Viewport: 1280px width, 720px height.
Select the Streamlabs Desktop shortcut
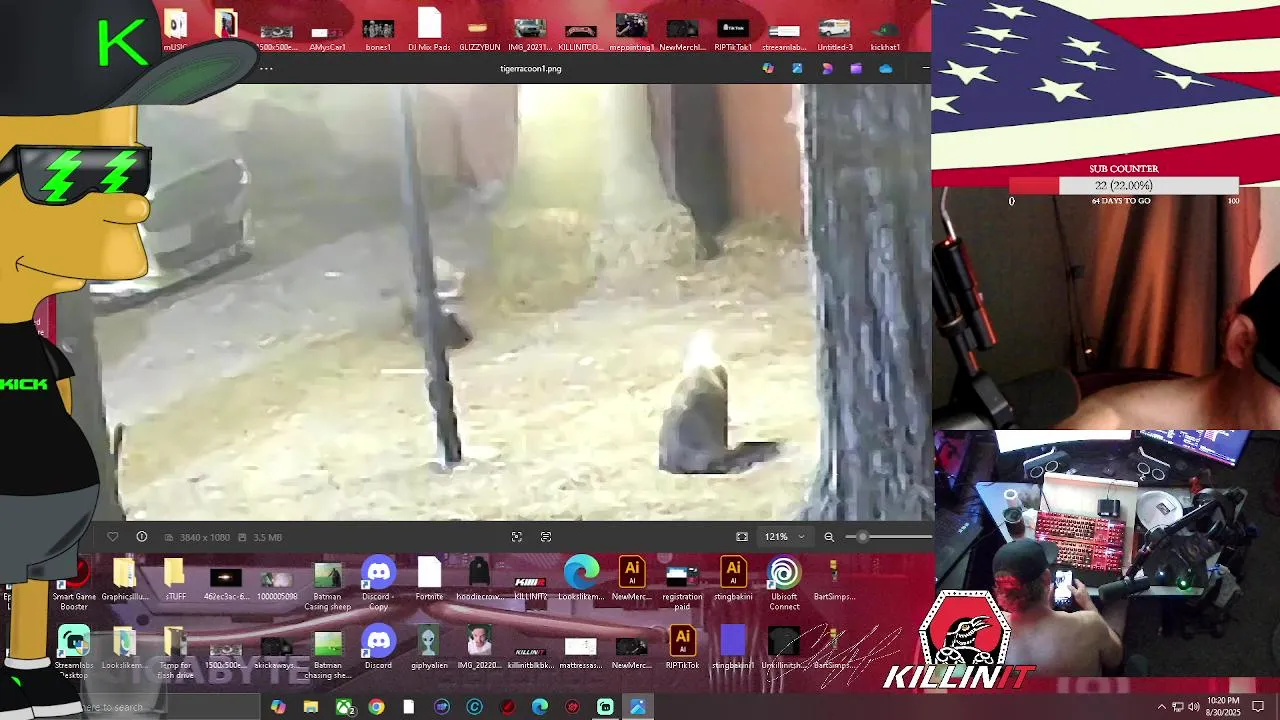74,652
